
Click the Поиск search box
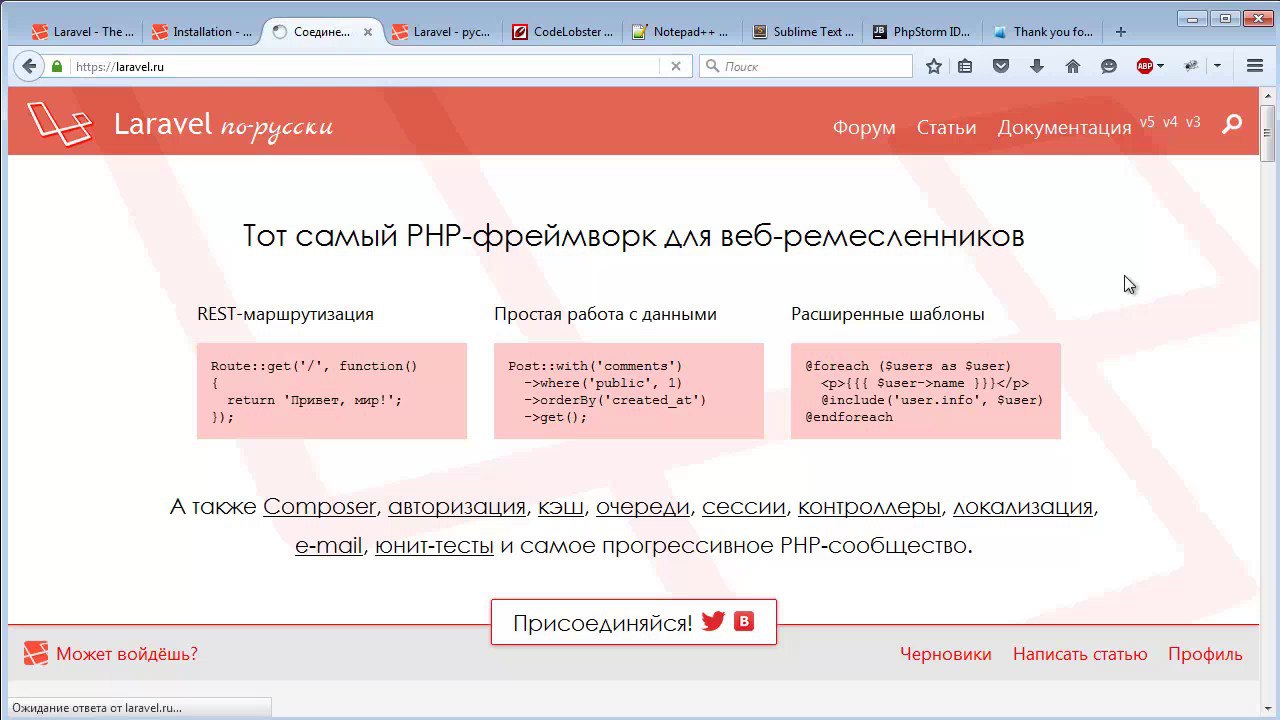[x=805, y=66]
